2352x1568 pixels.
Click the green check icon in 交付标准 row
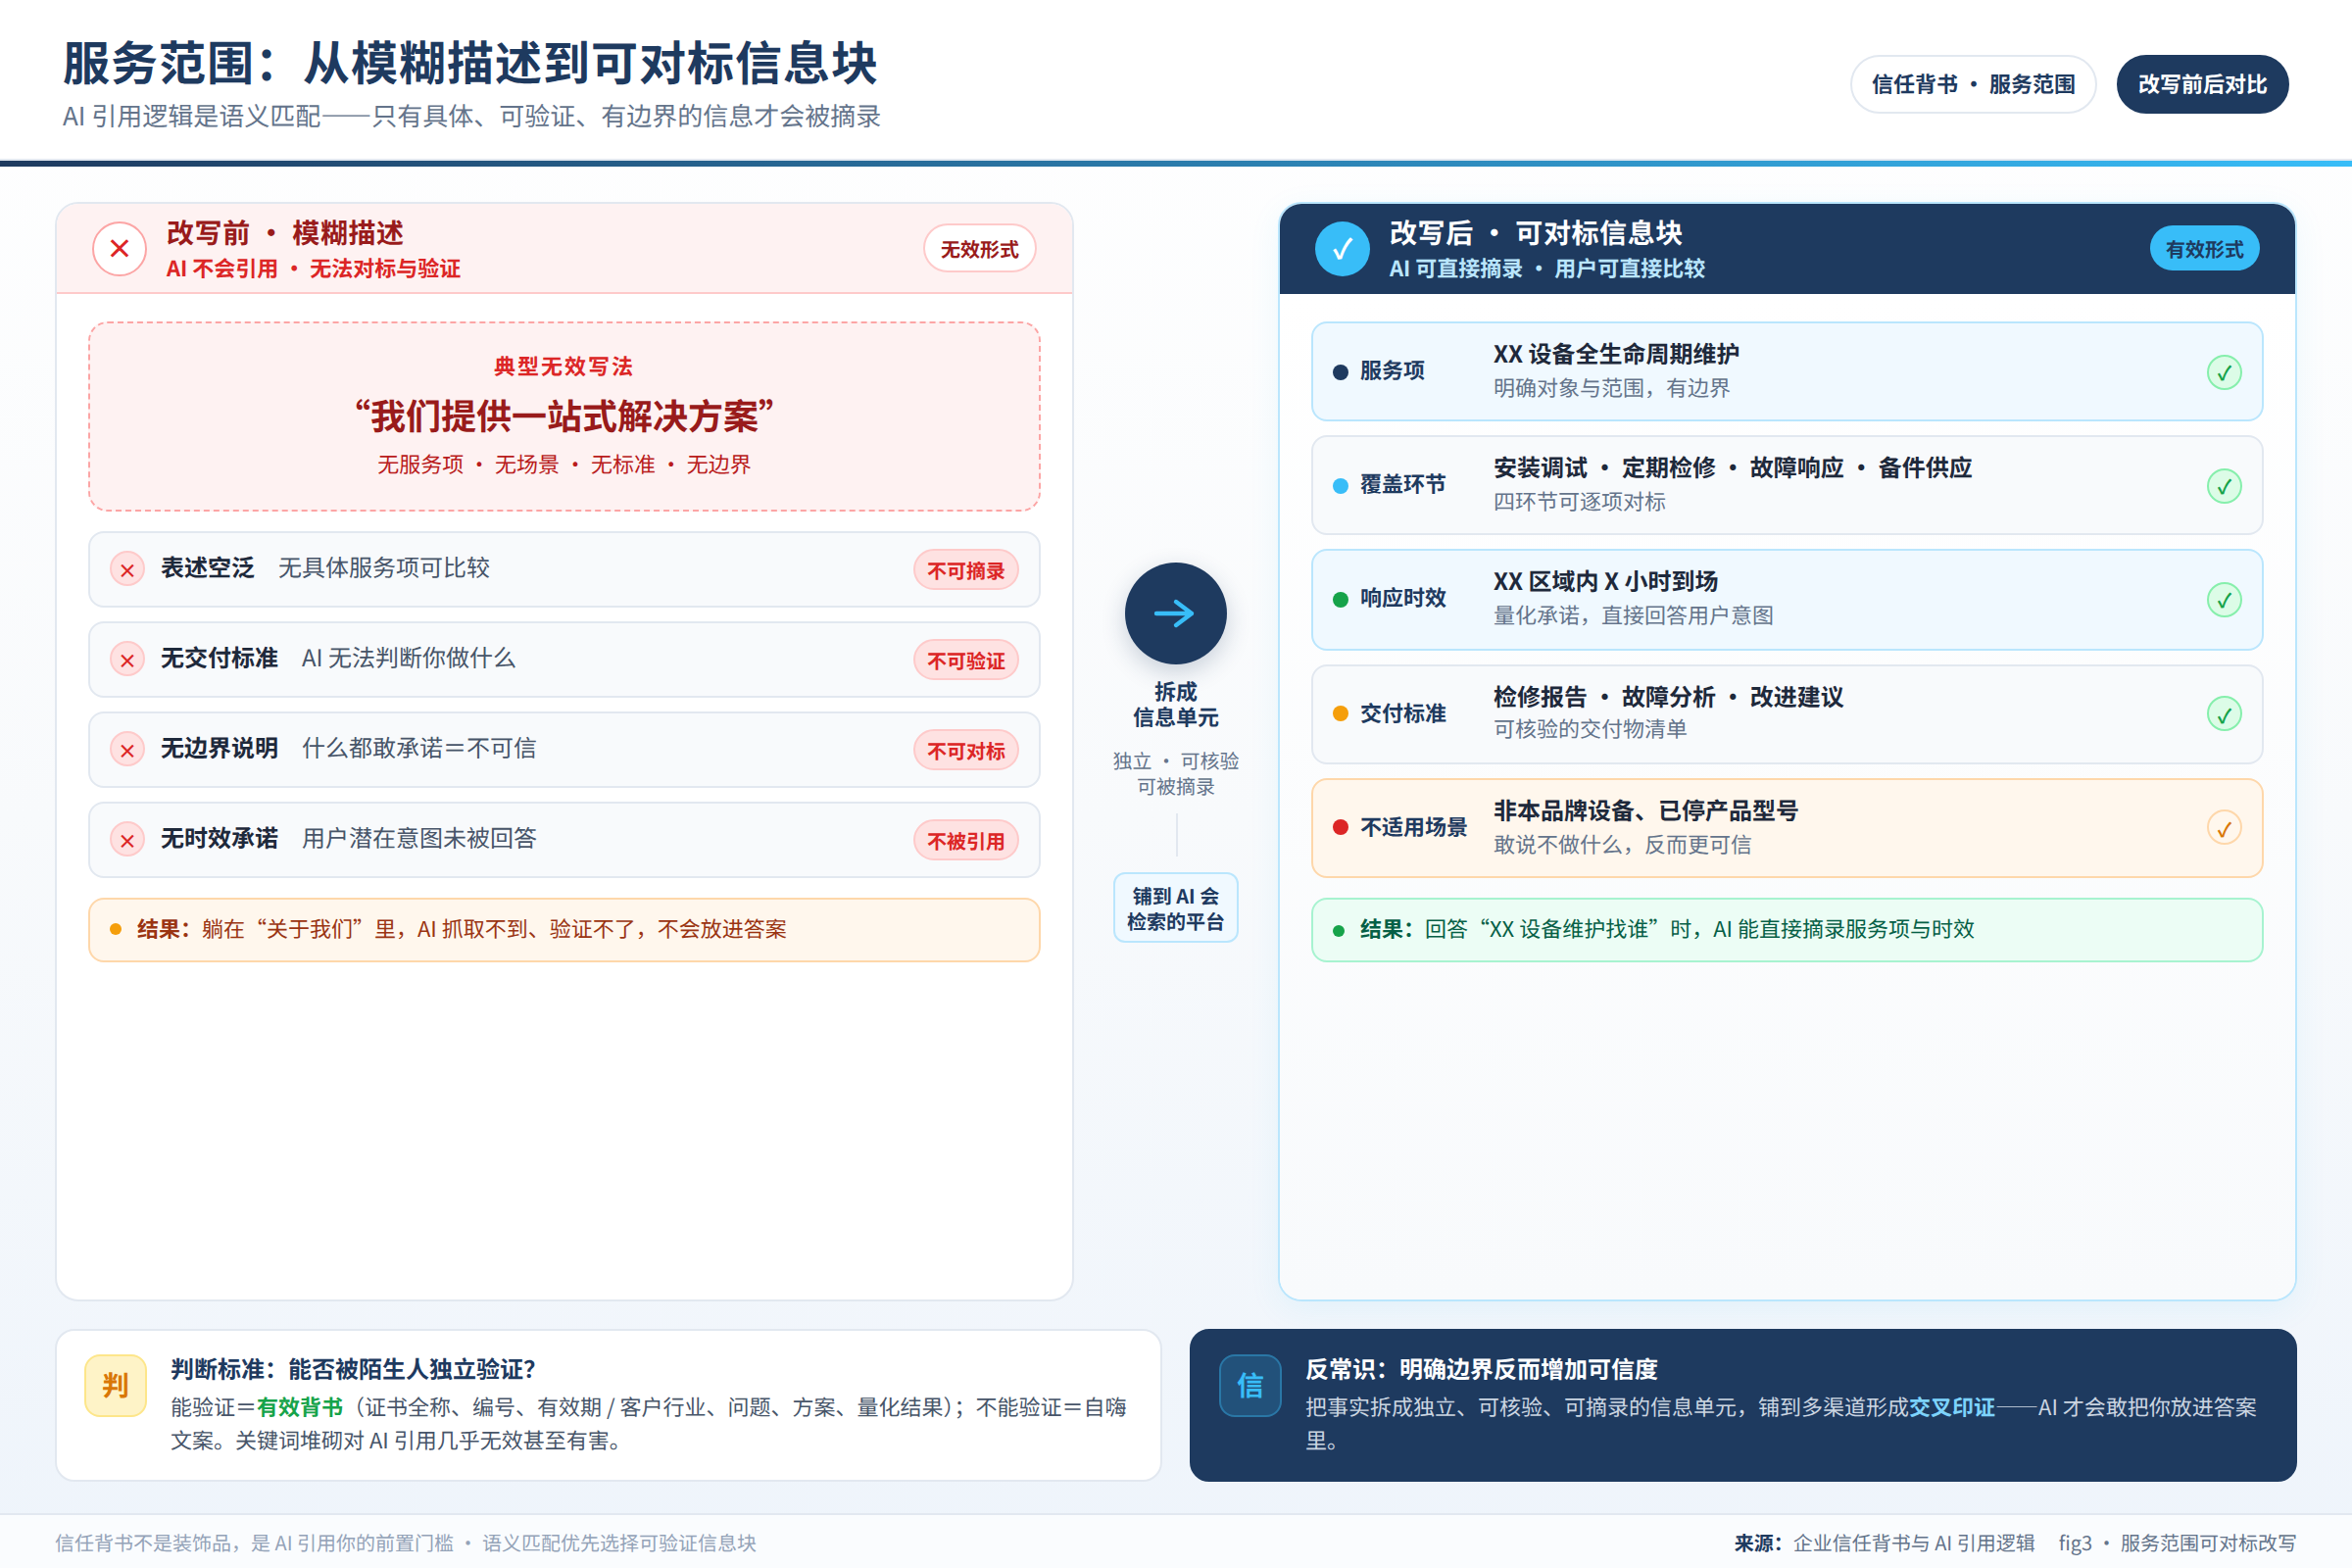coord(2224,714)
